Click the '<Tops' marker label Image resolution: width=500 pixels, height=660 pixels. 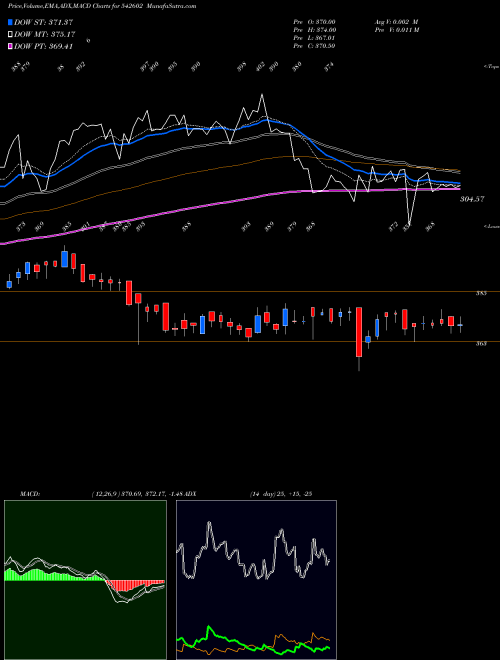492,67
